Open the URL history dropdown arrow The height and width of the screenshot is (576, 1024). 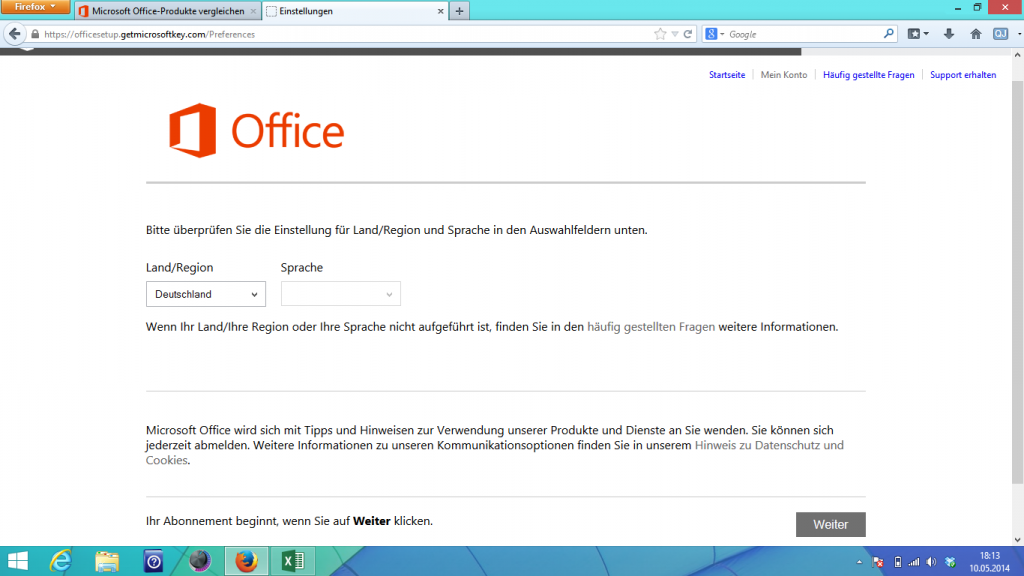coord(675,34)
